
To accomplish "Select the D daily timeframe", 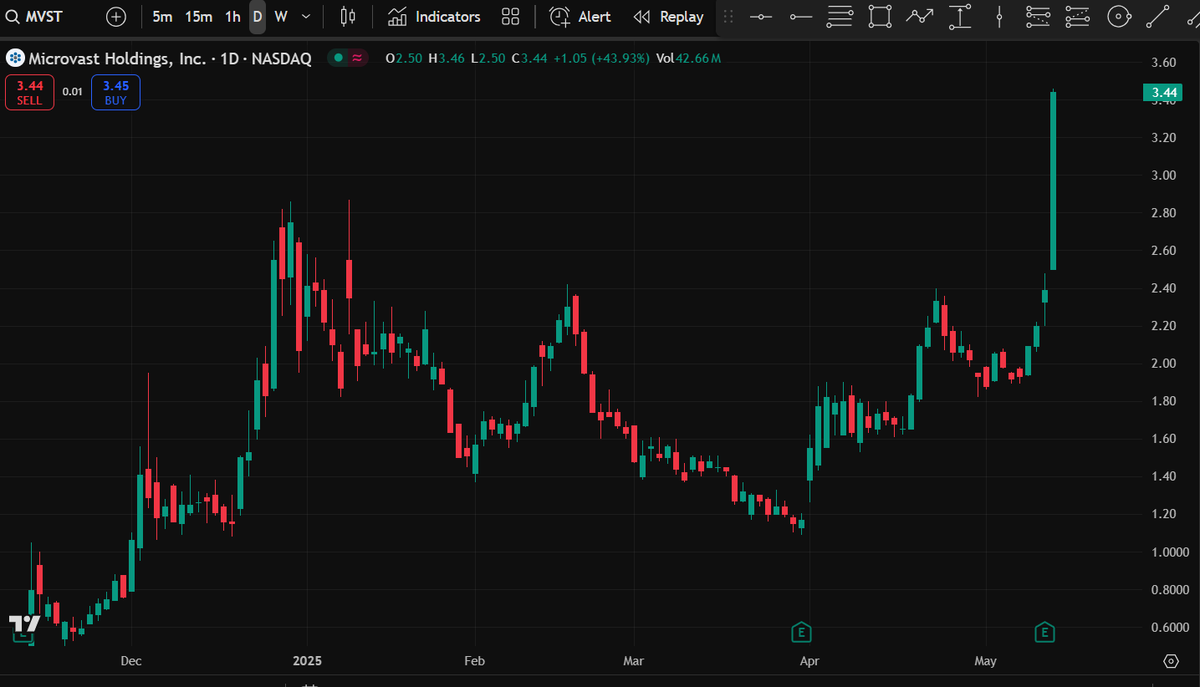I will pos(258,17).
